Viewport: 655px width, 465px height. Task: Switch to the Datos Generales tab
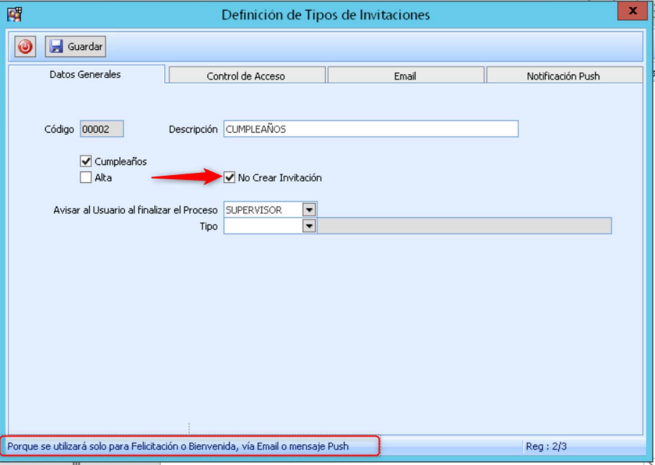click(x=86, y=75)
